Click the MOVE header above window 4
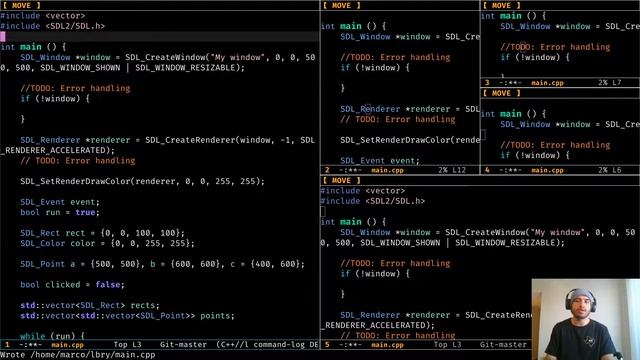The height and width of the screenshot is (360, 640). [502, 93]
